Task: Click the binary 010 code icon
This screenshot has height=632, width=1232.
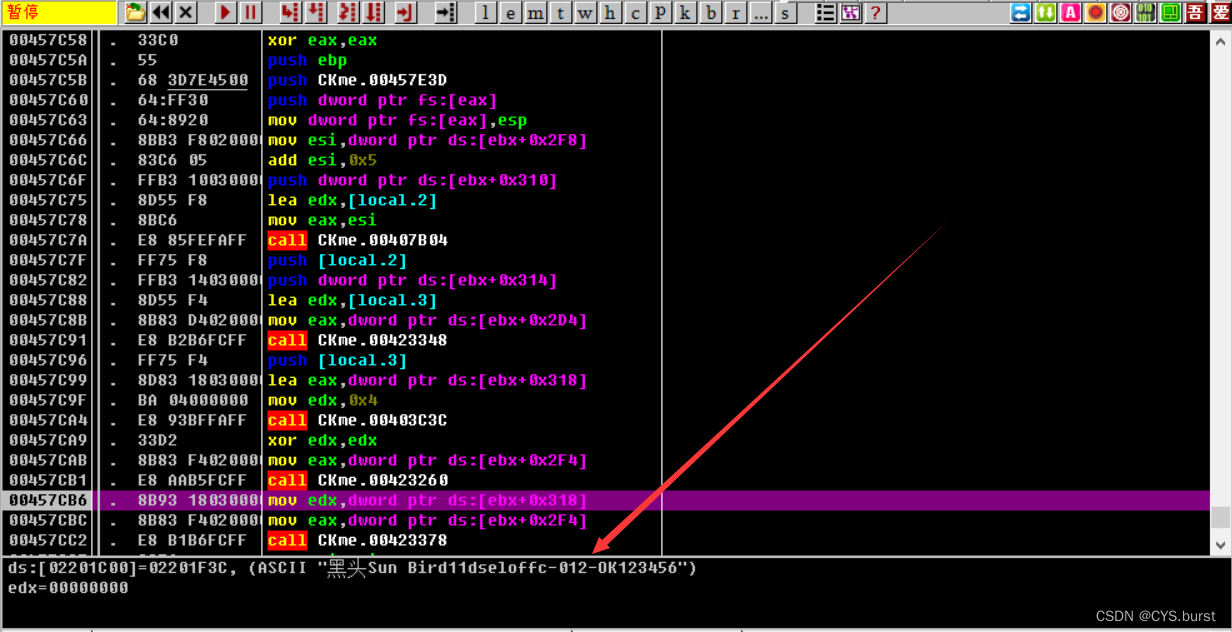Action: 1141,13
